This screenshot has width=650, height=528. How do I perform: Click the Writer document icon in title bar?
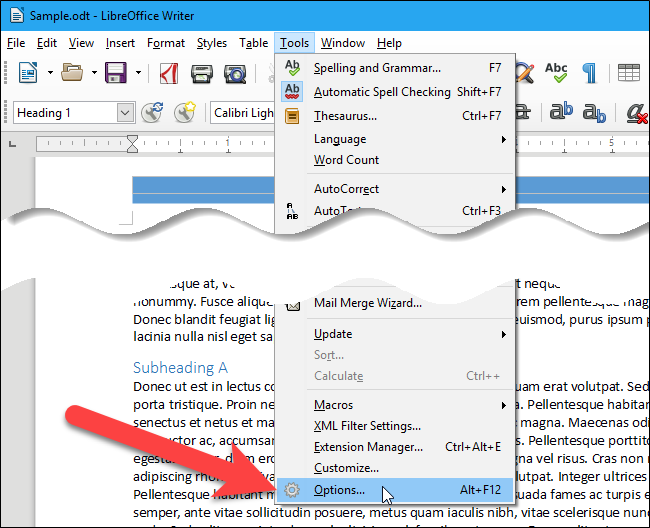click(x=17, y=16)
